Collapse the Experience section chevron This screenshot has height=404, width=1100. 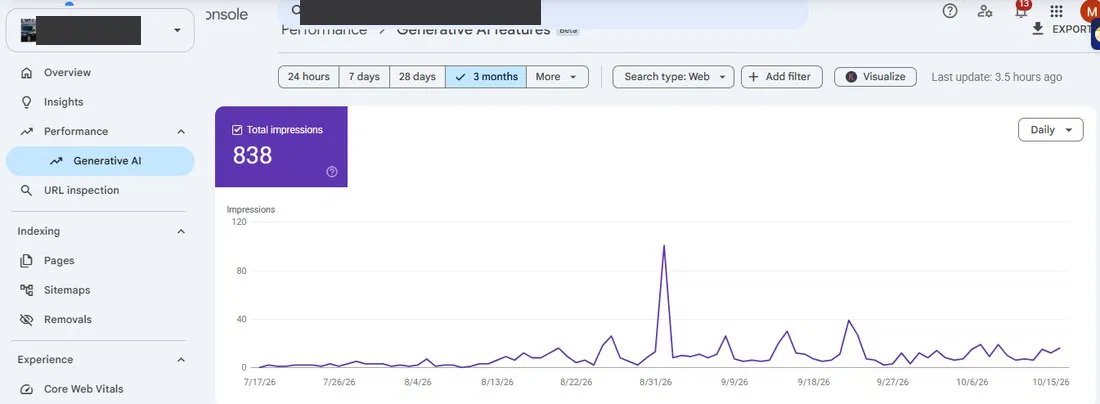coord(180,360)
